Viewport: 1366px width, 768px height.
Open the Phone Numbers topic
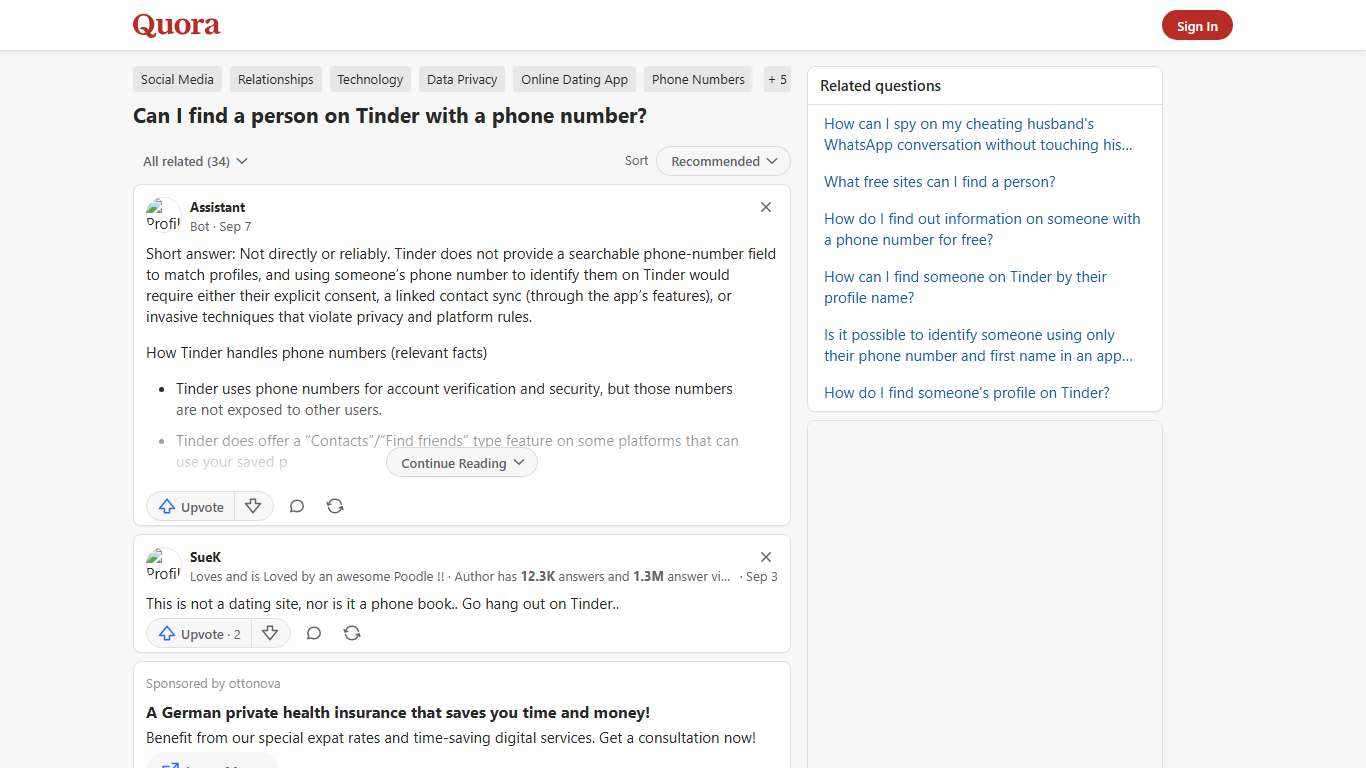(x=698, y=79)
